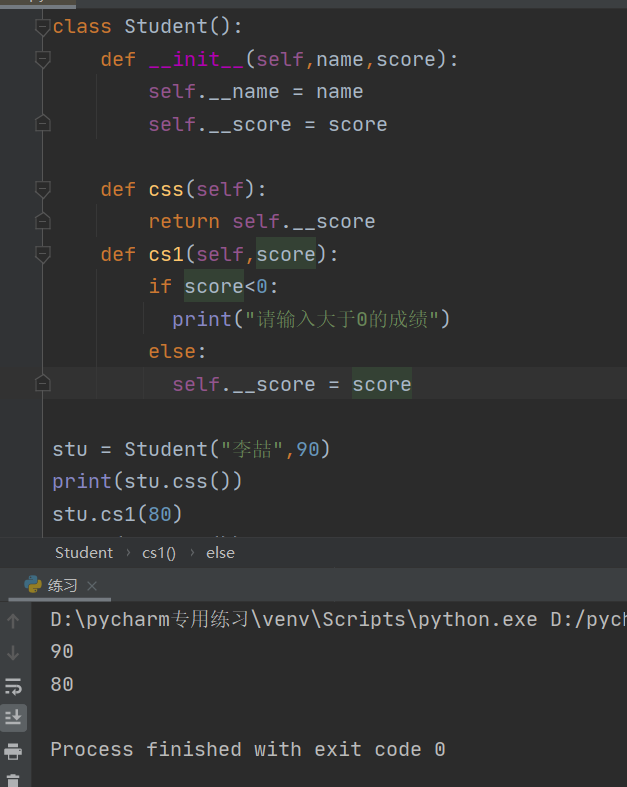
Task: Click highlighted score parameter in def cs1
Action: [286, 254]
